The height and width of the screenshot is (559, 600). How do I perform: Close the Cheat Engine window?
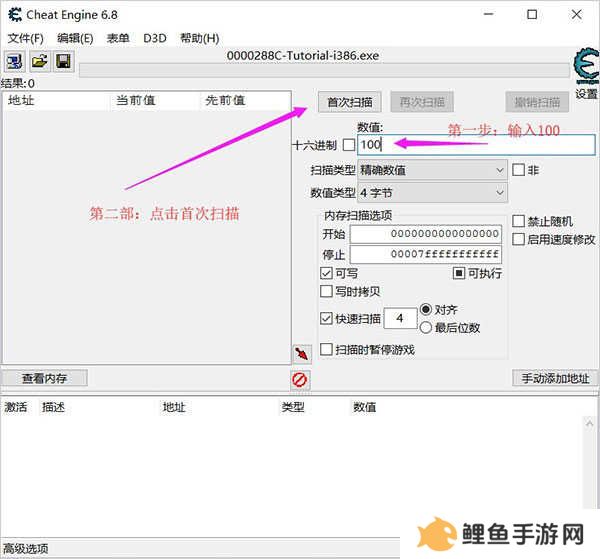(x=577, y=15)
